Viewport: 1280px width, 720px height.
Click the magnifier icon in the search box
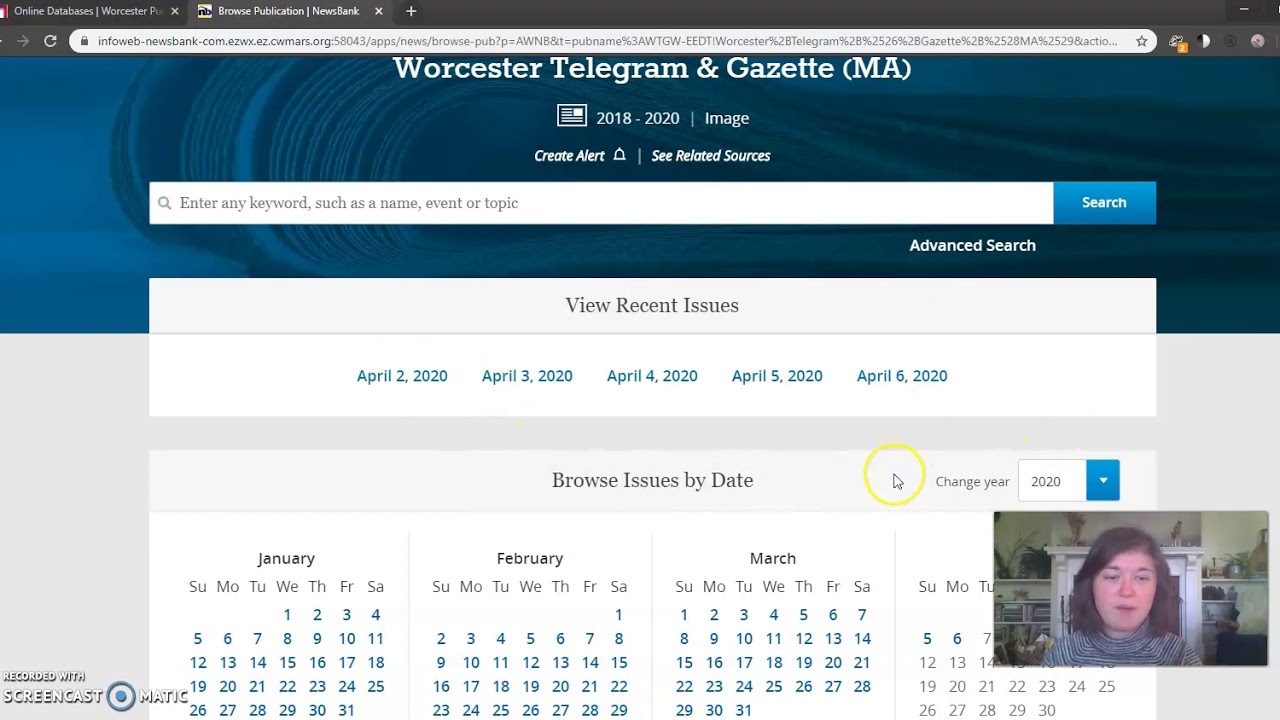(165, 203)
